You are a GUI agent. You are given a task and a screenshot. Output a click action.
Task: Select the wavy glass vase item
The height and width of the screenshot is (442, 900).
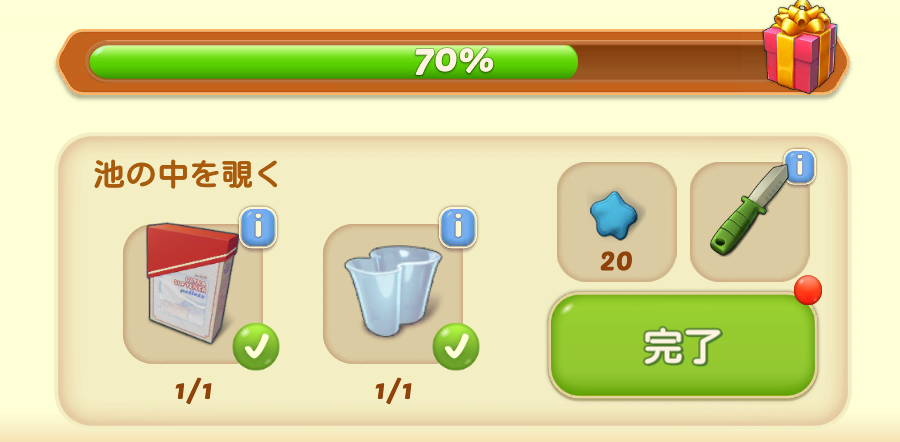[393, 292]
